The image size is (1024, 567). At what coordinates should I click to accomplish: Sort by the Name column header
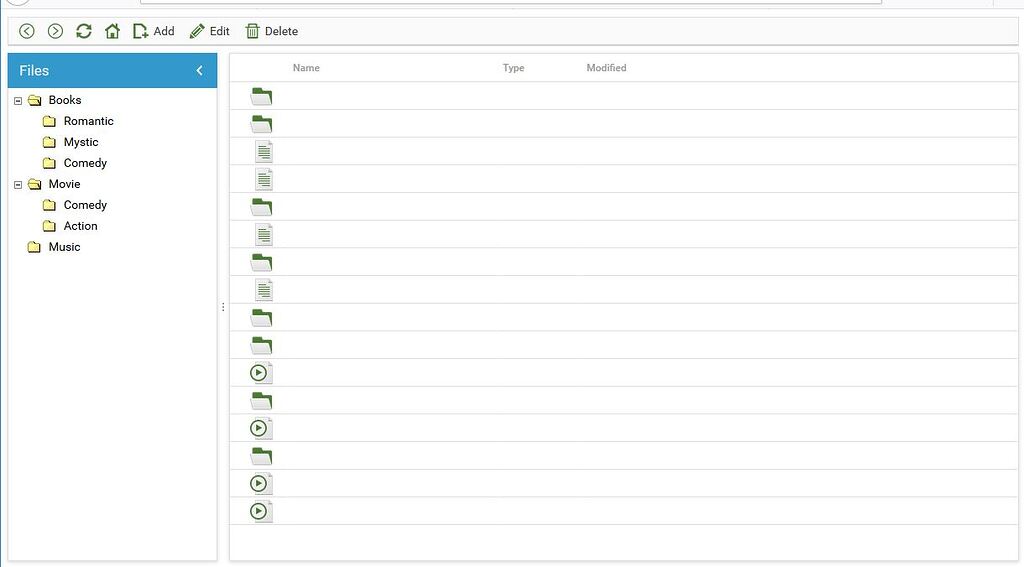pyautogui.click(x=306, y=68)
